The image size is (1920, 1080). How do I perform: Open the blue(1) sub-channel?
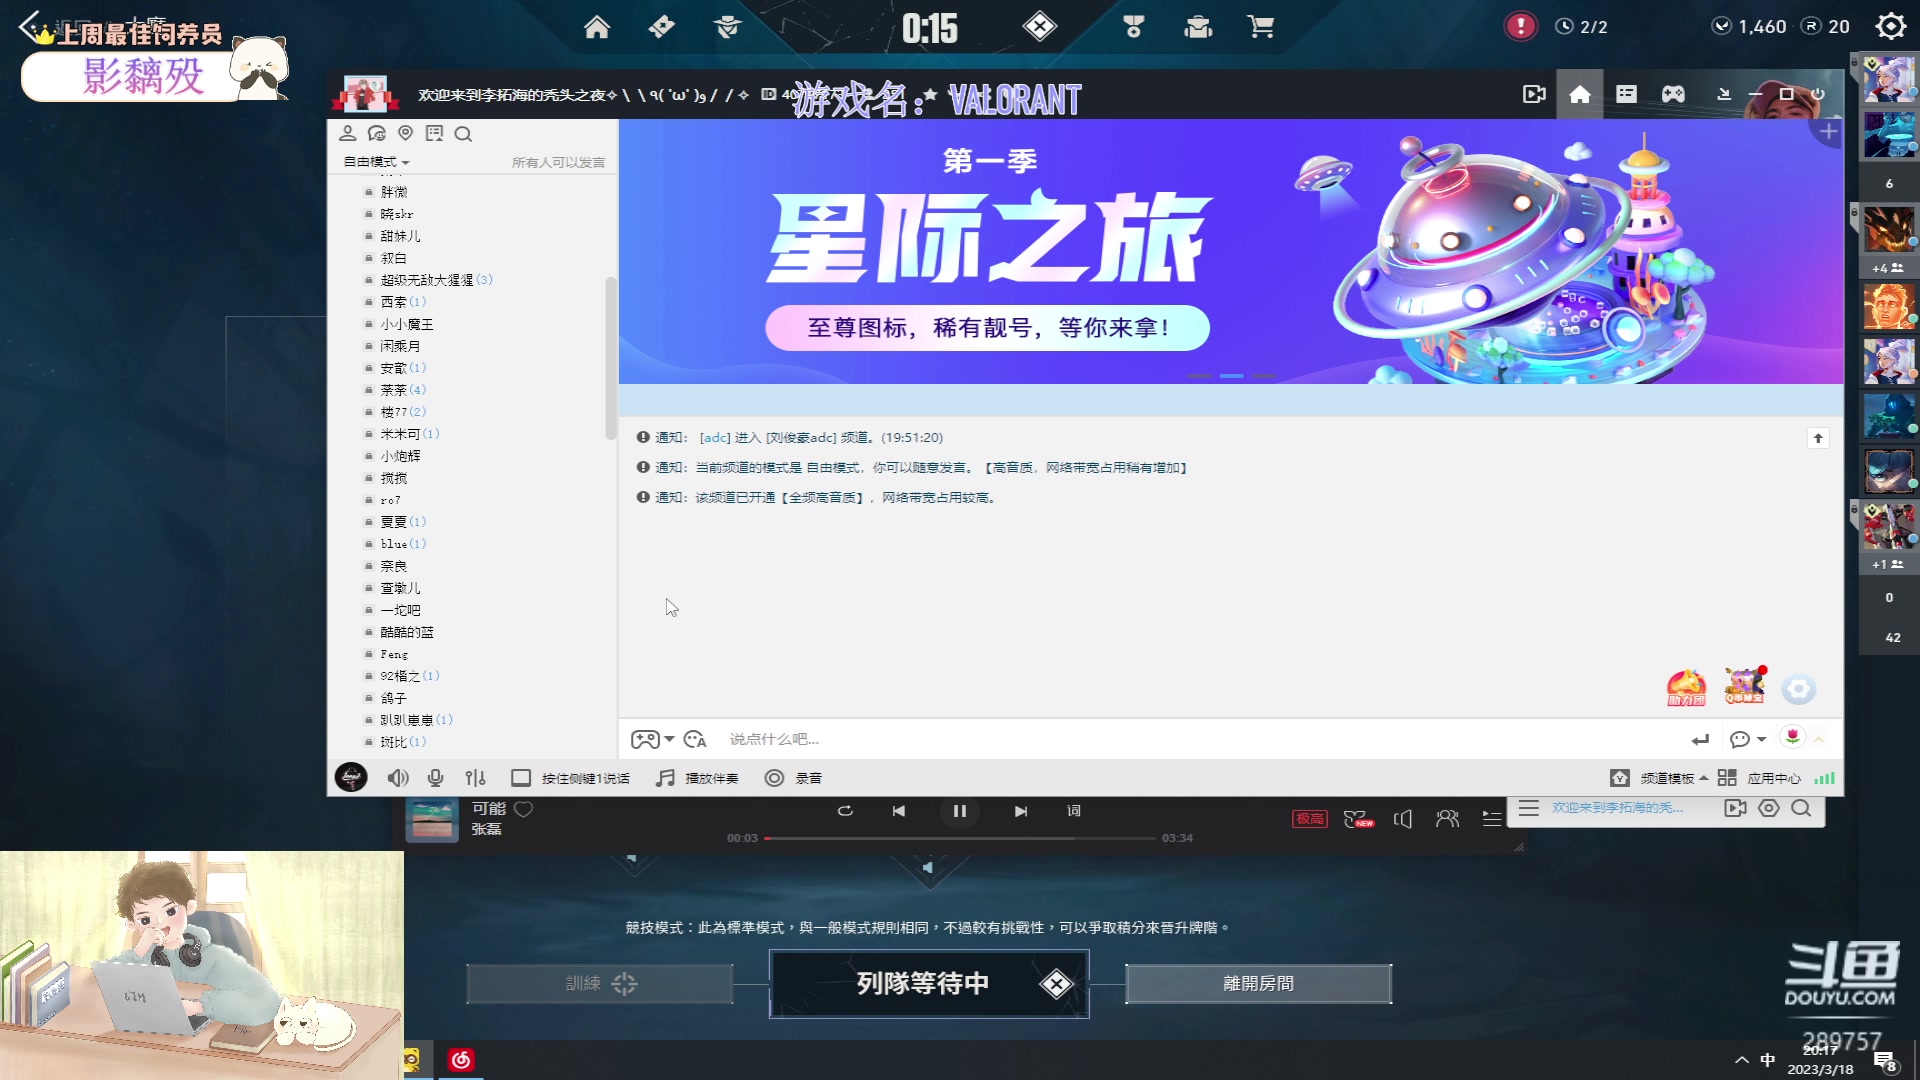[x=403, y=544]
